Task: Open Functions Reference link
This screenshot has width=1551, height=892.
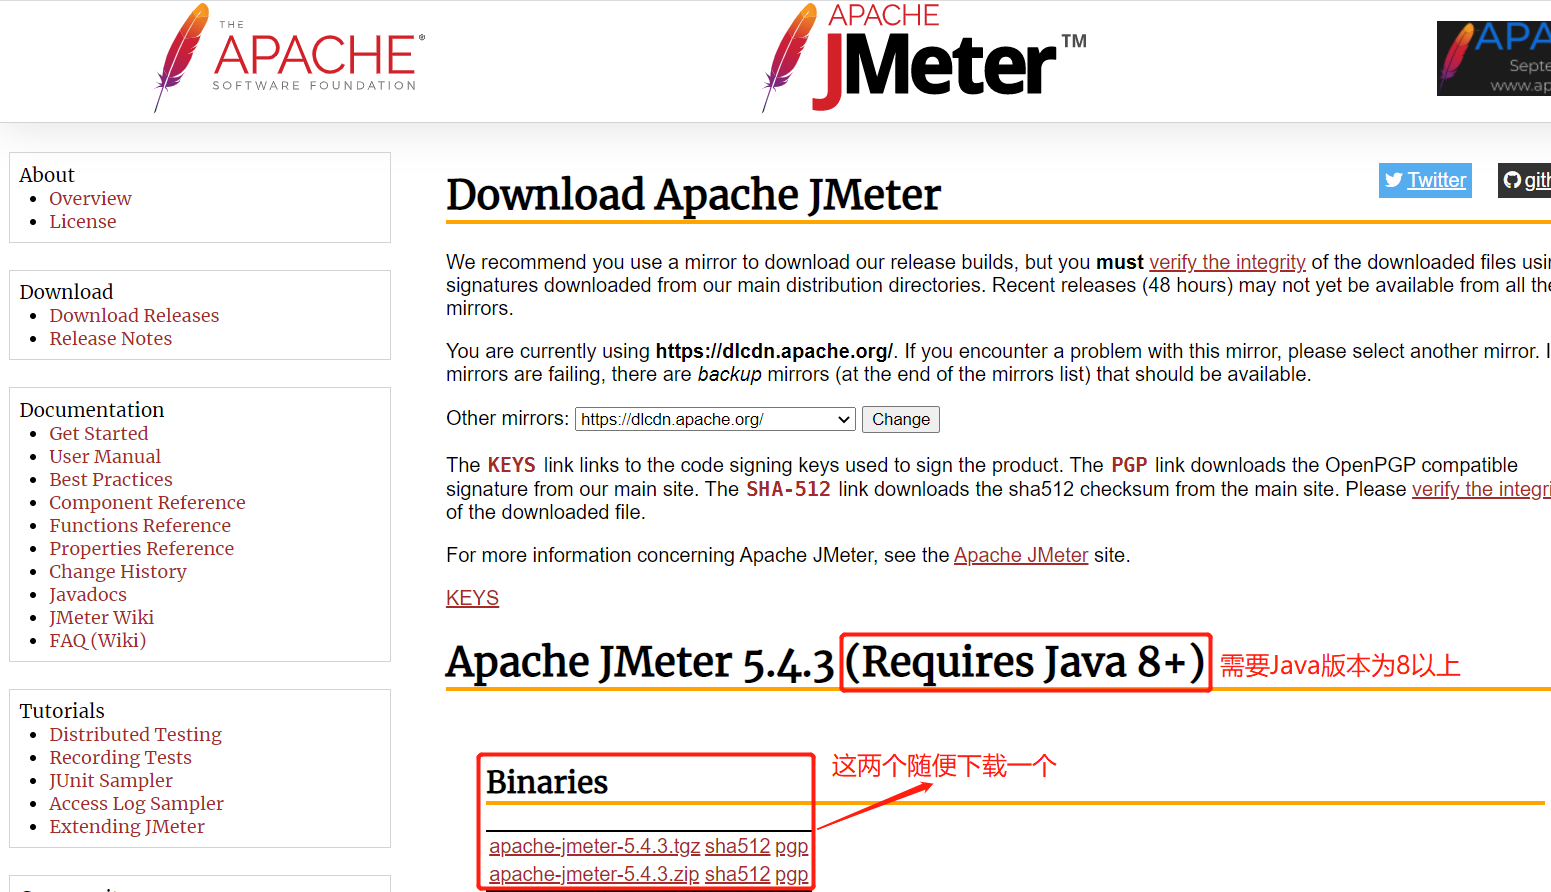Action: (x=140, y=525)
